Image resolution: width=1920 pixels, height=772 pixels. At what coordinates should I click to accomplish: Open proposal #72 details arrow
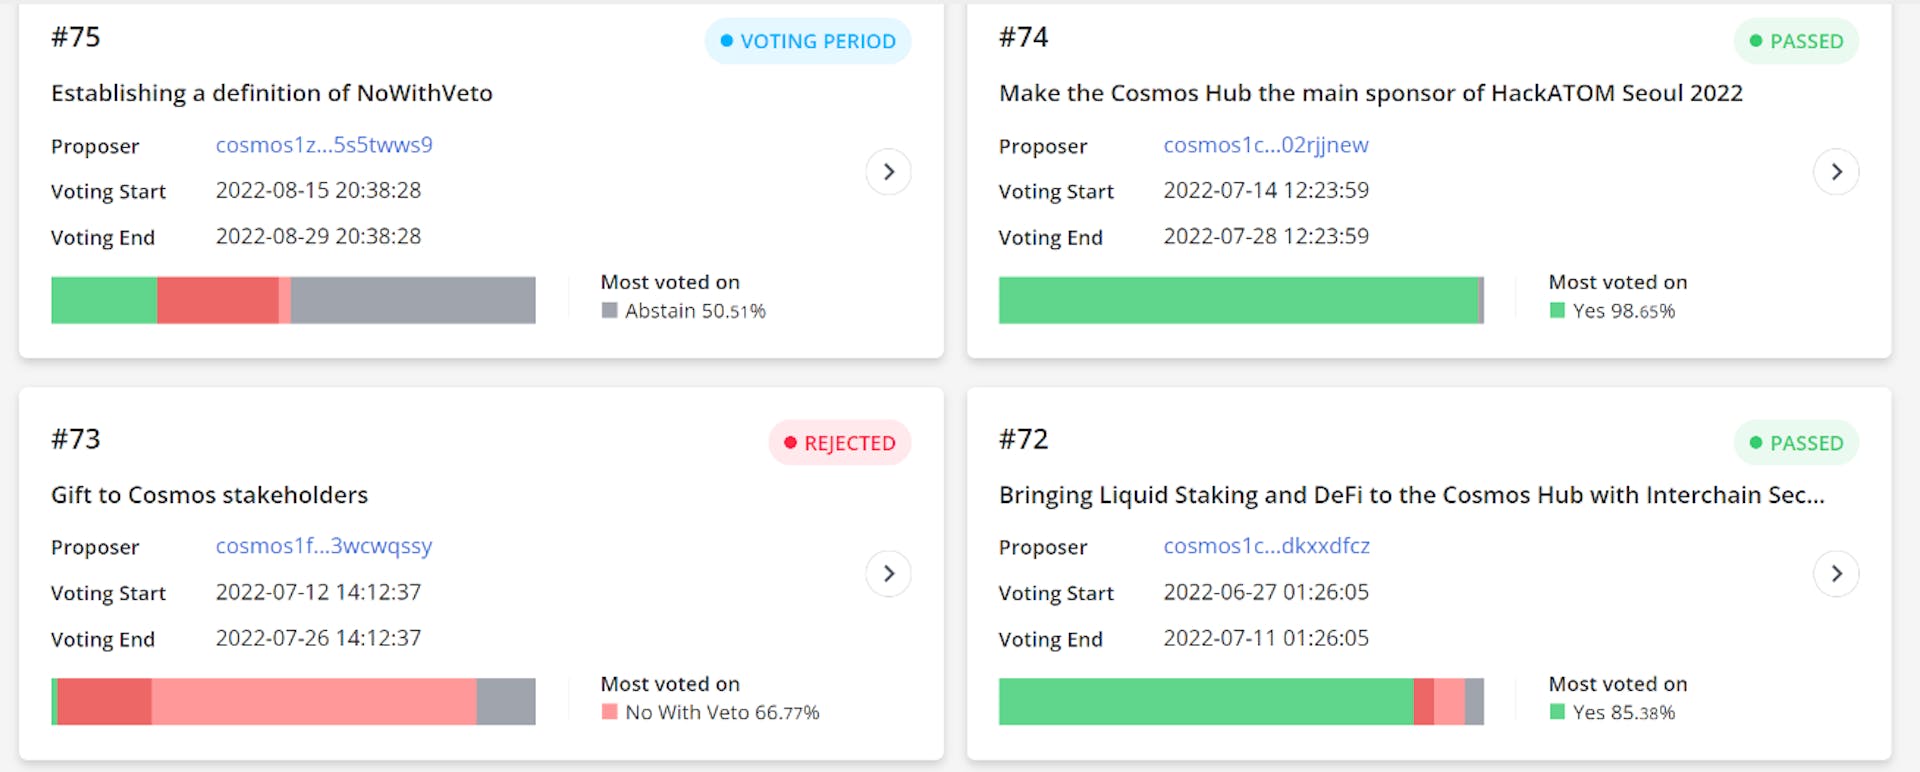[1836, 574]
